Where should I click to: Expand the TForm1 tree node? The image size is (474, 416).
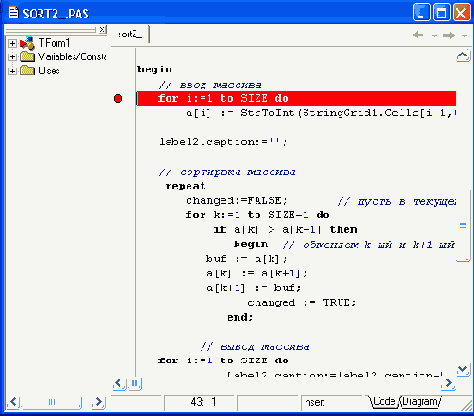click(x=12, y=43)
